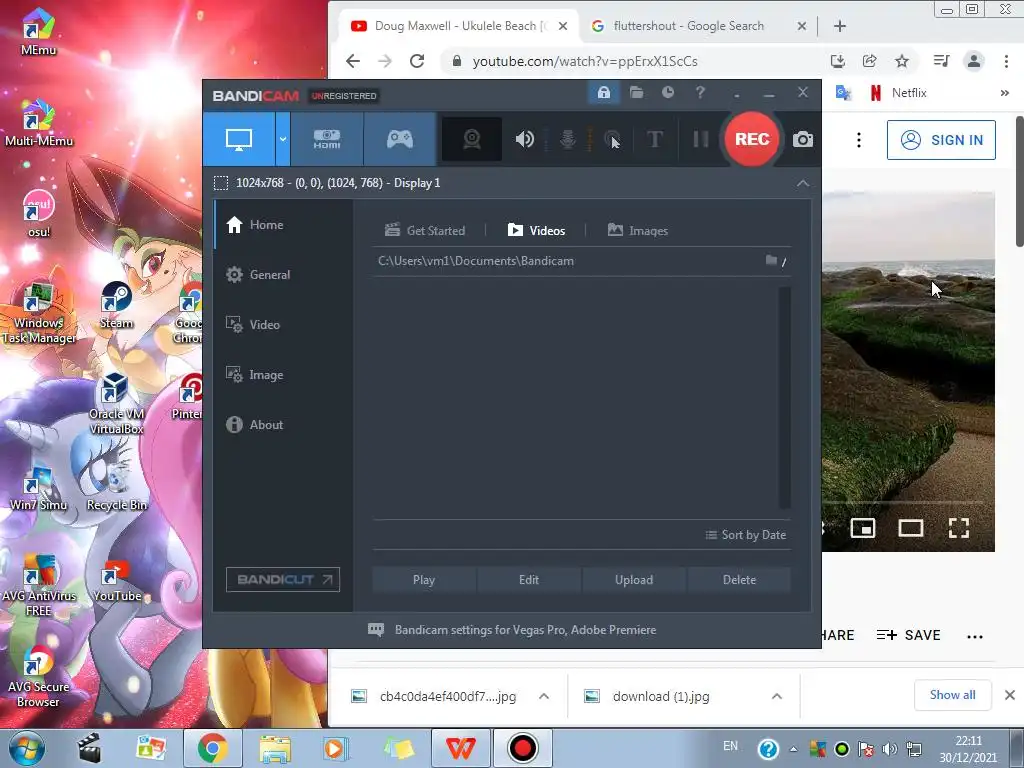
Task: Toggle YouTube theater mode
Action: point(910,528)
